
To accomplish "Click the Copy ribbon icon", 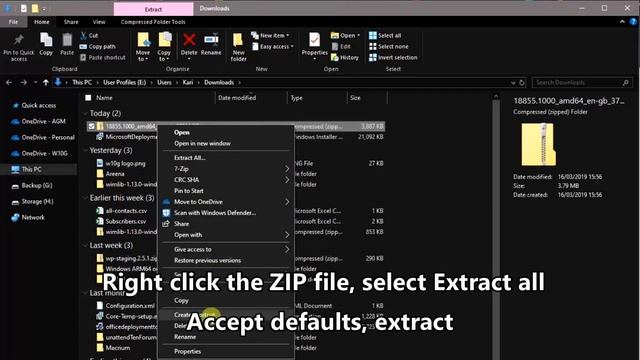I will (46, 40).
